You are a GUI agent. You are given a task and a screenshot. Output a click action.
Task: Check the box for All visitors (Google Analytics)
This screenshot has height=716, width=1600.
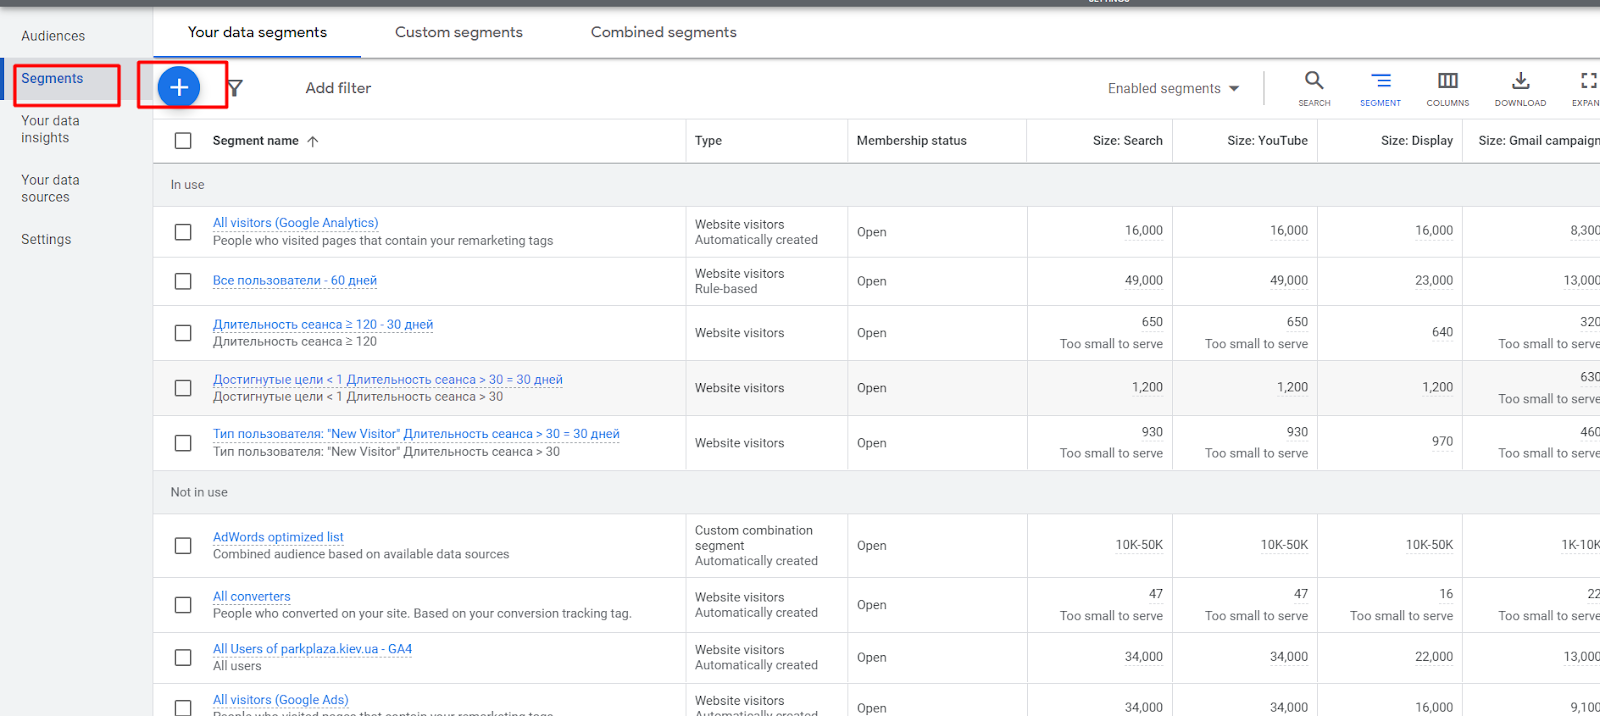pyautogui.click(x=183, y=232)
